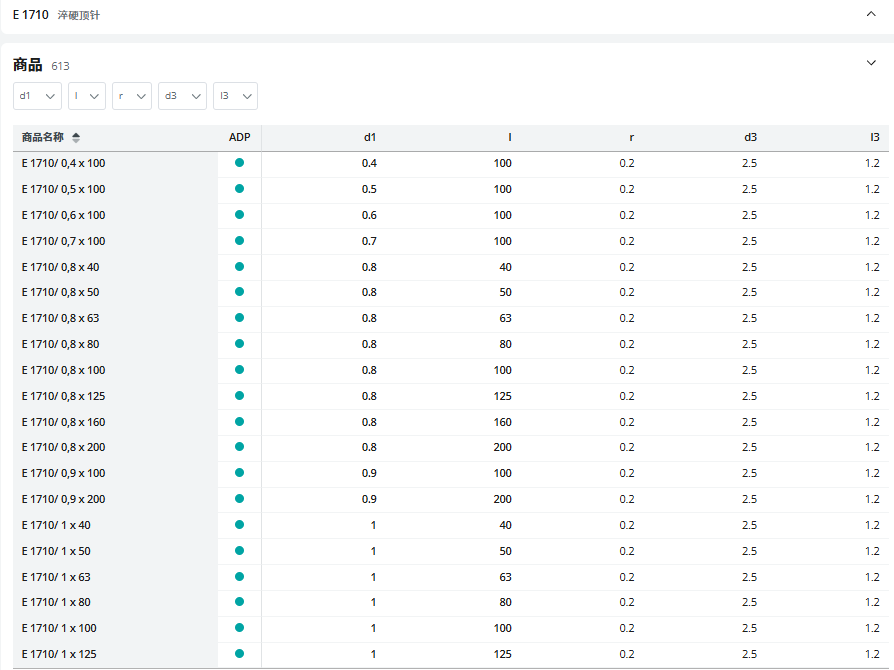The image size is (894, 670).
Task: Click ADP dot for E 1710/ 0,5 x 100
Action: pos(239,188)
